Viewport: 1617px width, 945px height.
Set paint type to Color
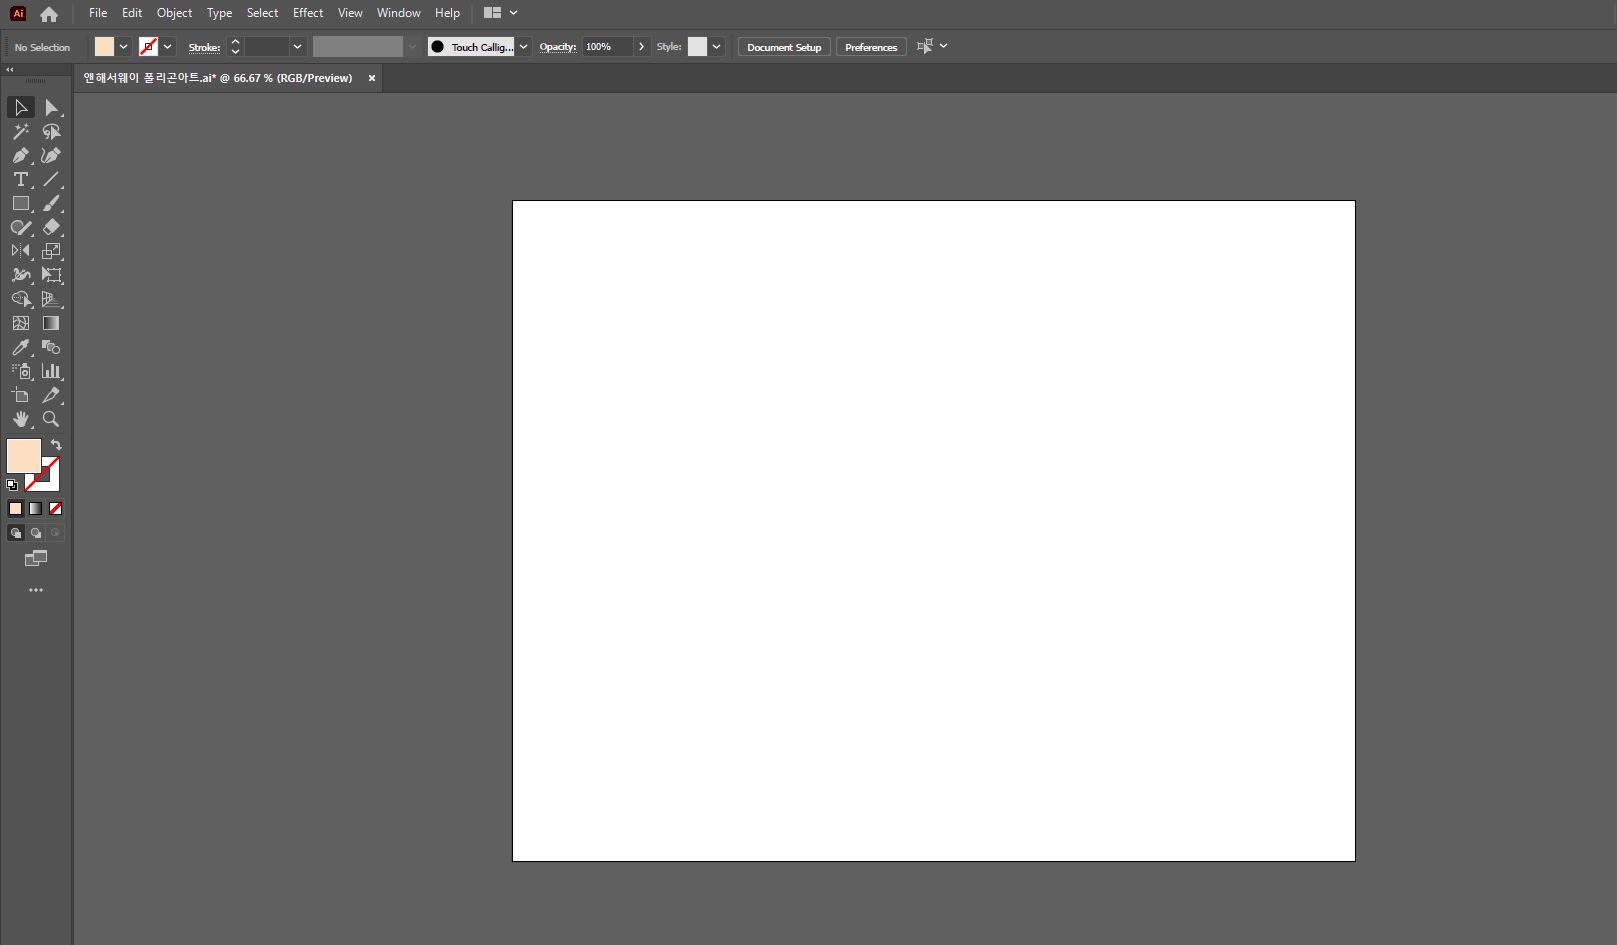coord(15,509)
